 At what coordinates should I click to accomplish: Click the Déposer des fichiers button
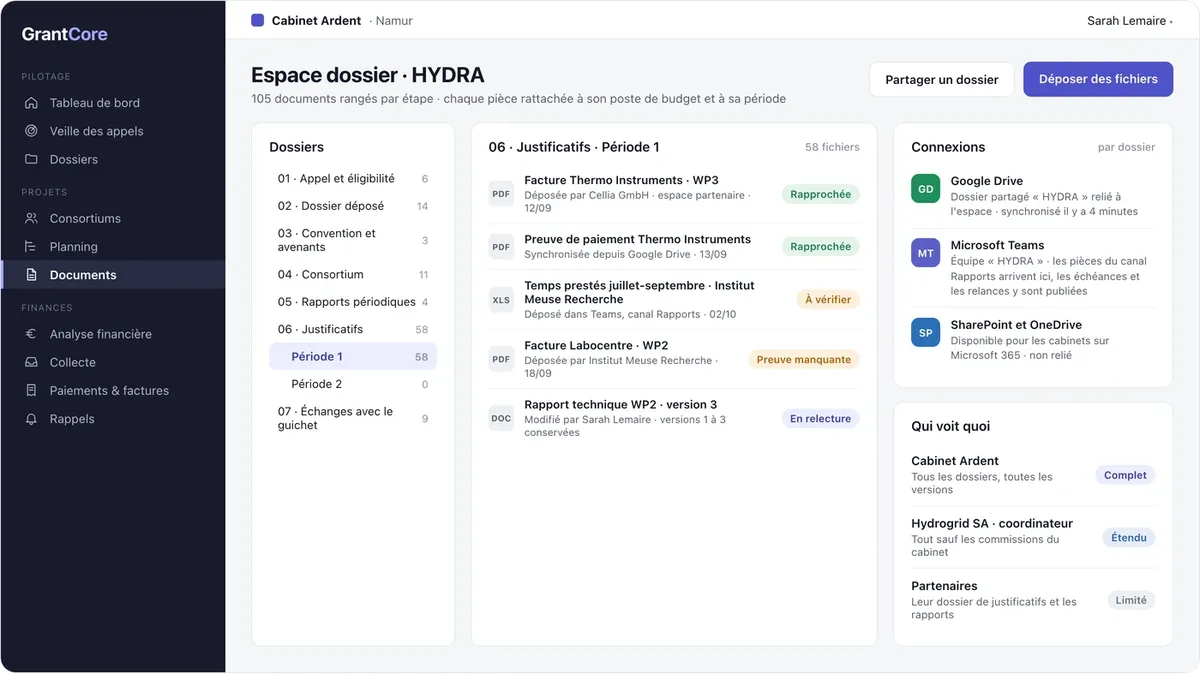point(1098,79)
